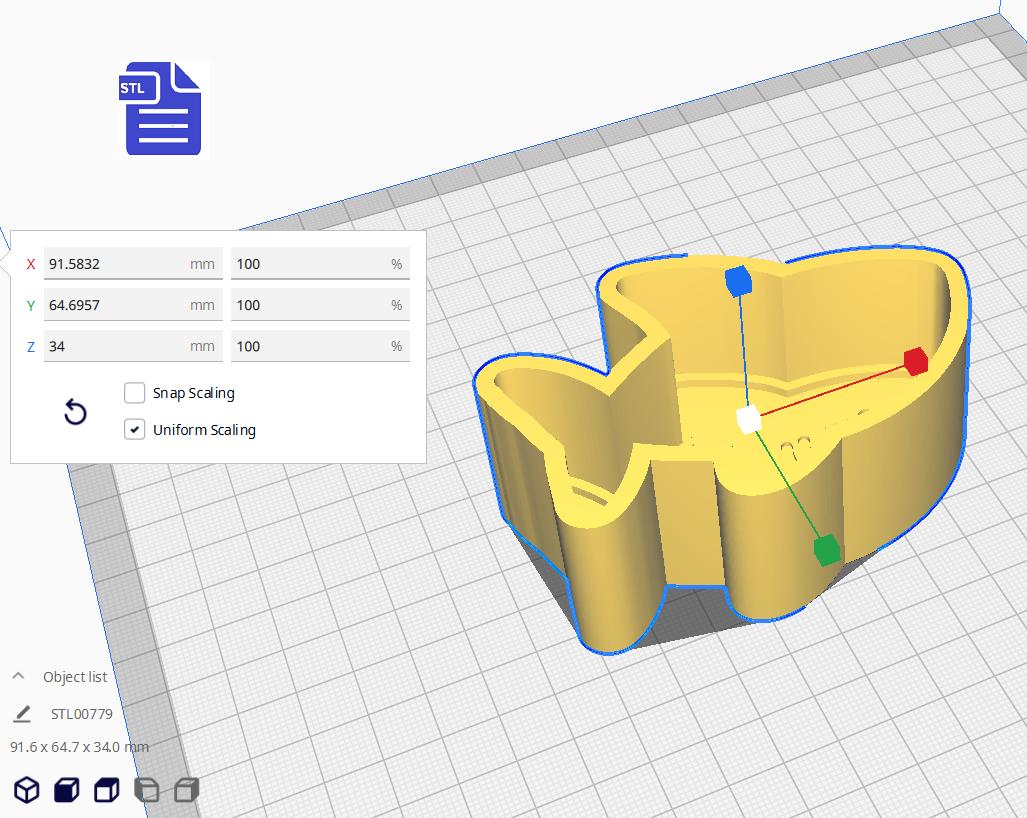Select the 3D perspective view cube icon
Screen dimensions: 1027x818
(x=27, y=790)
